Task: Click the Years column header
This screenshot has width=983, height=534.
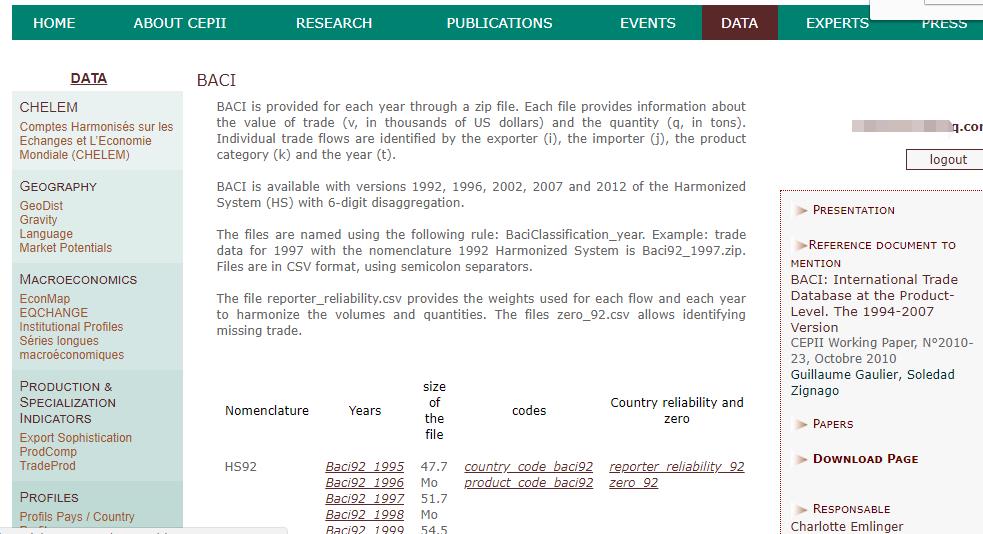Action: [x=365, y=411]
